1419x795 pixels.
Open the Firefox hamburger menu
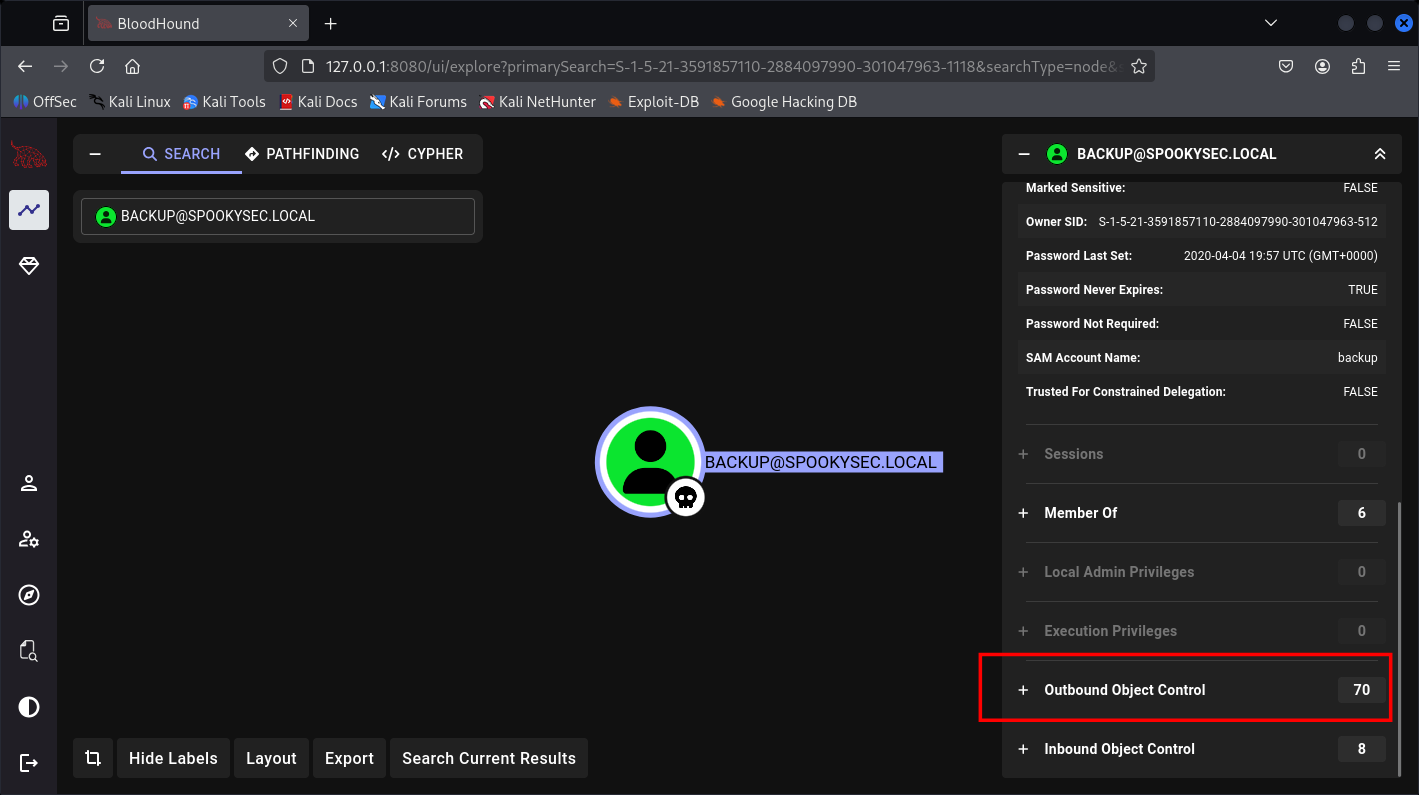coord(1394,66)
